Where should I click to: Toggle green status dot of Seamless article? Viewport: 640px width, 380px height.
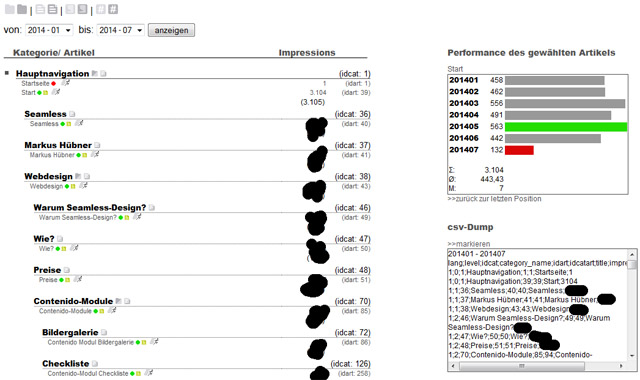[63, 124]
